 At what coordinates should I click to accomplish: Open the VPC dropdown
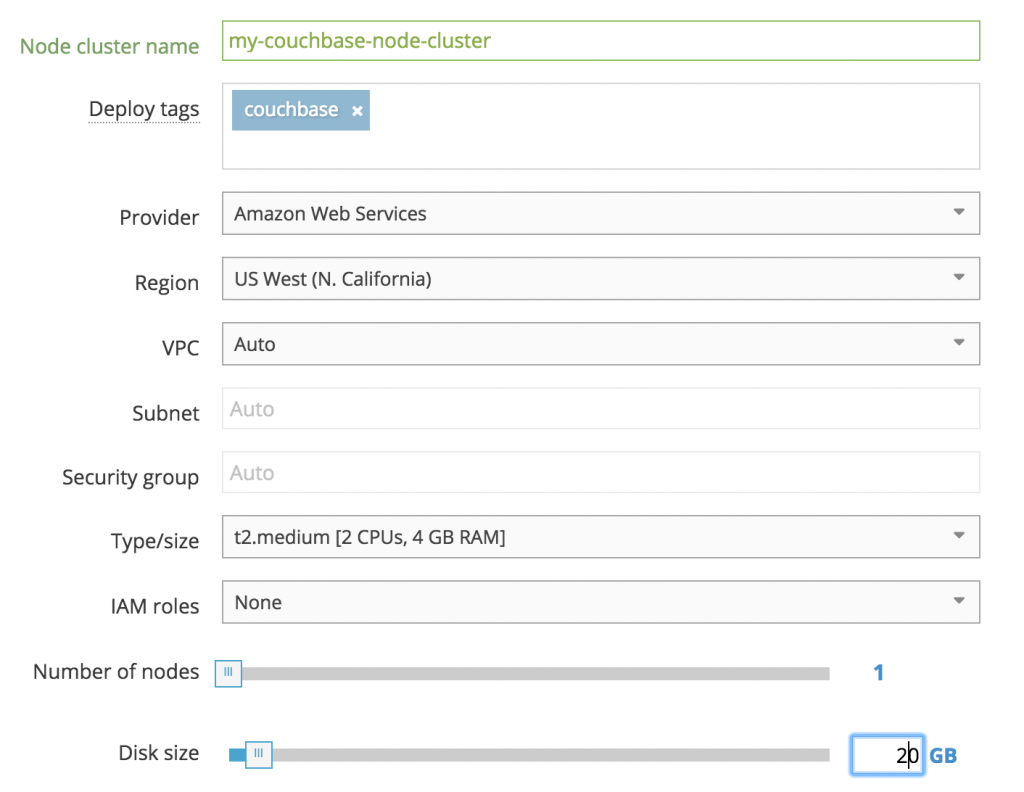pyautogui.click(x=601, y=344)
